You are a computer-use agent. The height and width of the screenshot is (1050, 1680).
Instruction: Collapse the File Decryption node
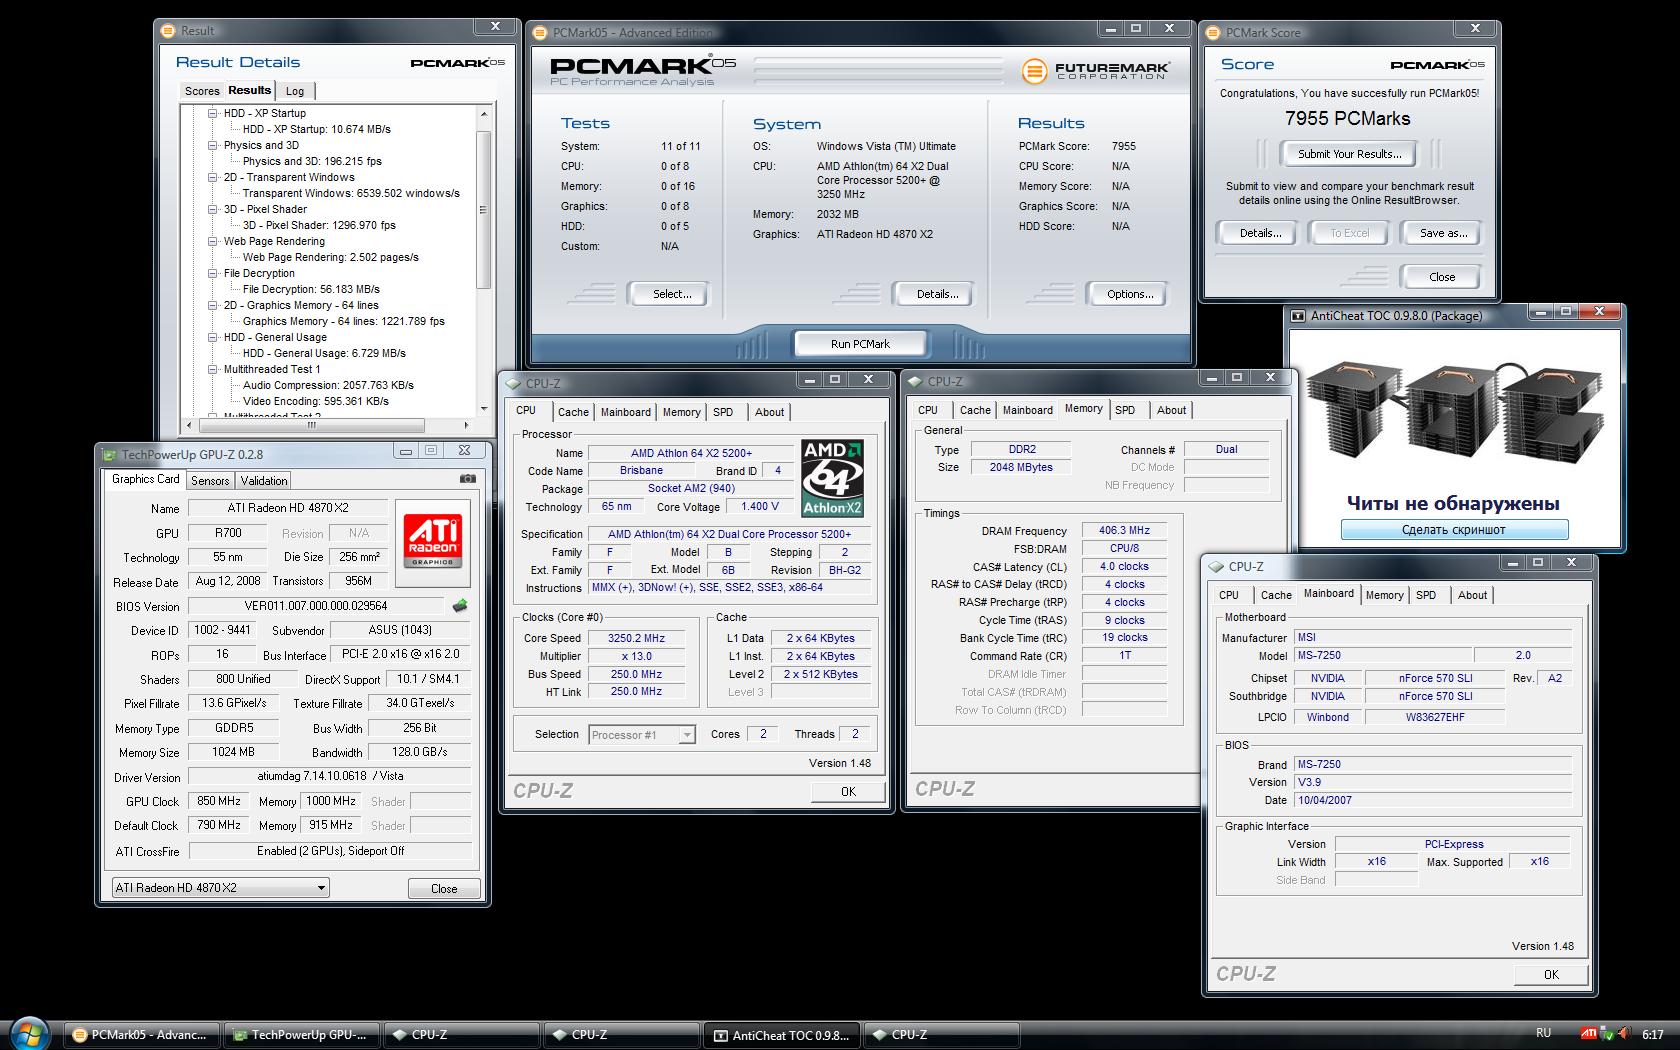pos(212,273)
